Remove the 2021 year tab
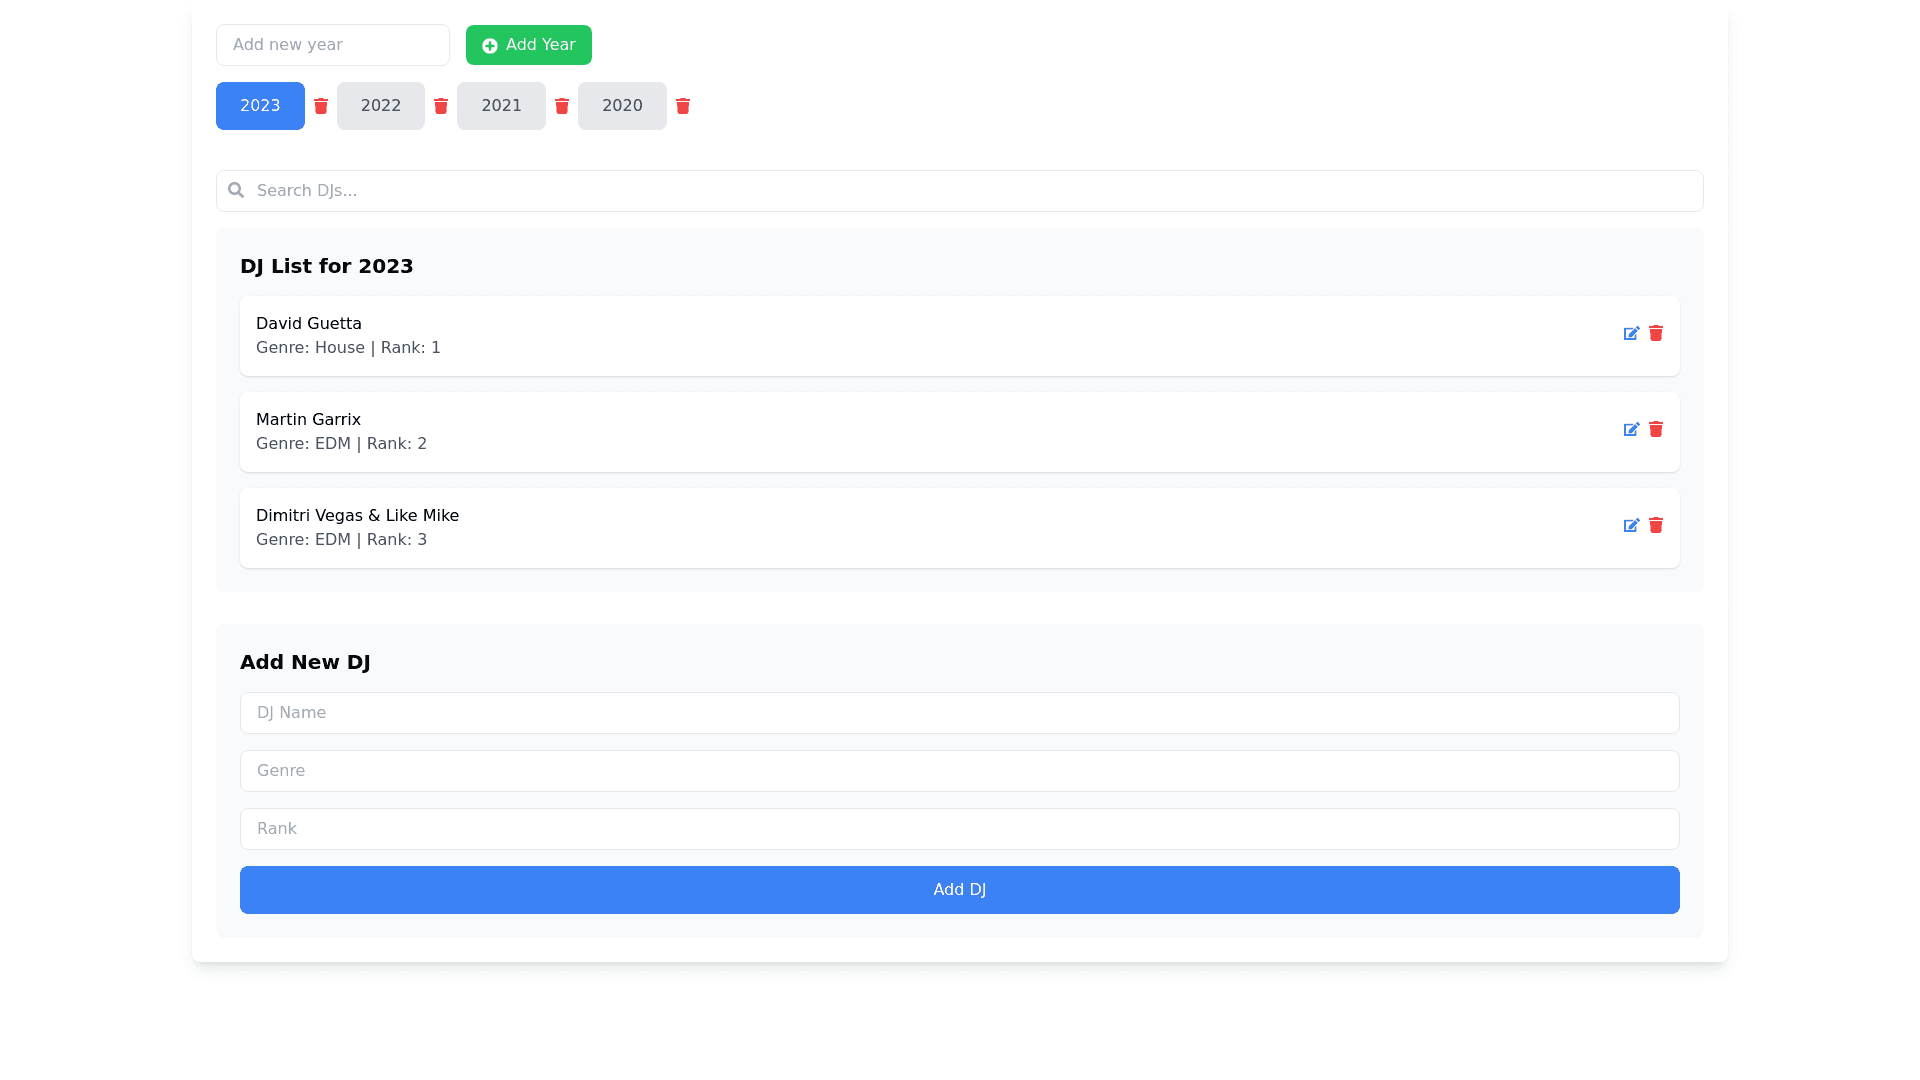The image size is (1920, 1080). click(562, 106)
